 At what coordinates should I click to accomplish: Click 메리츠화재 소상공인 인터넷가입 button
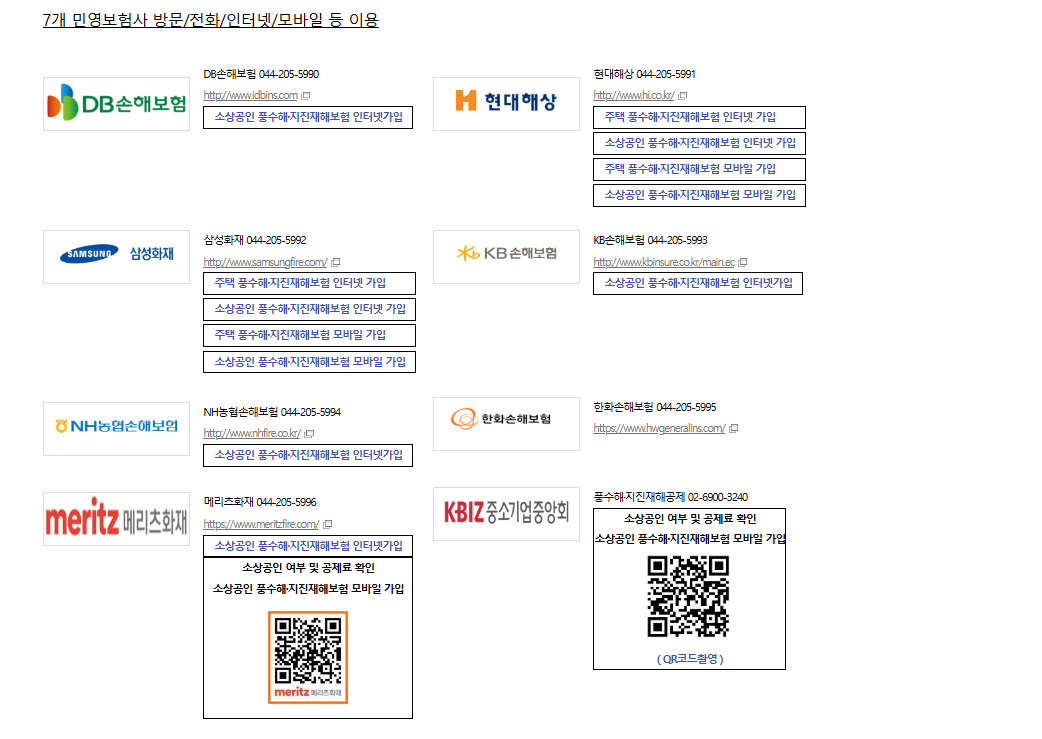coord(308,546)
